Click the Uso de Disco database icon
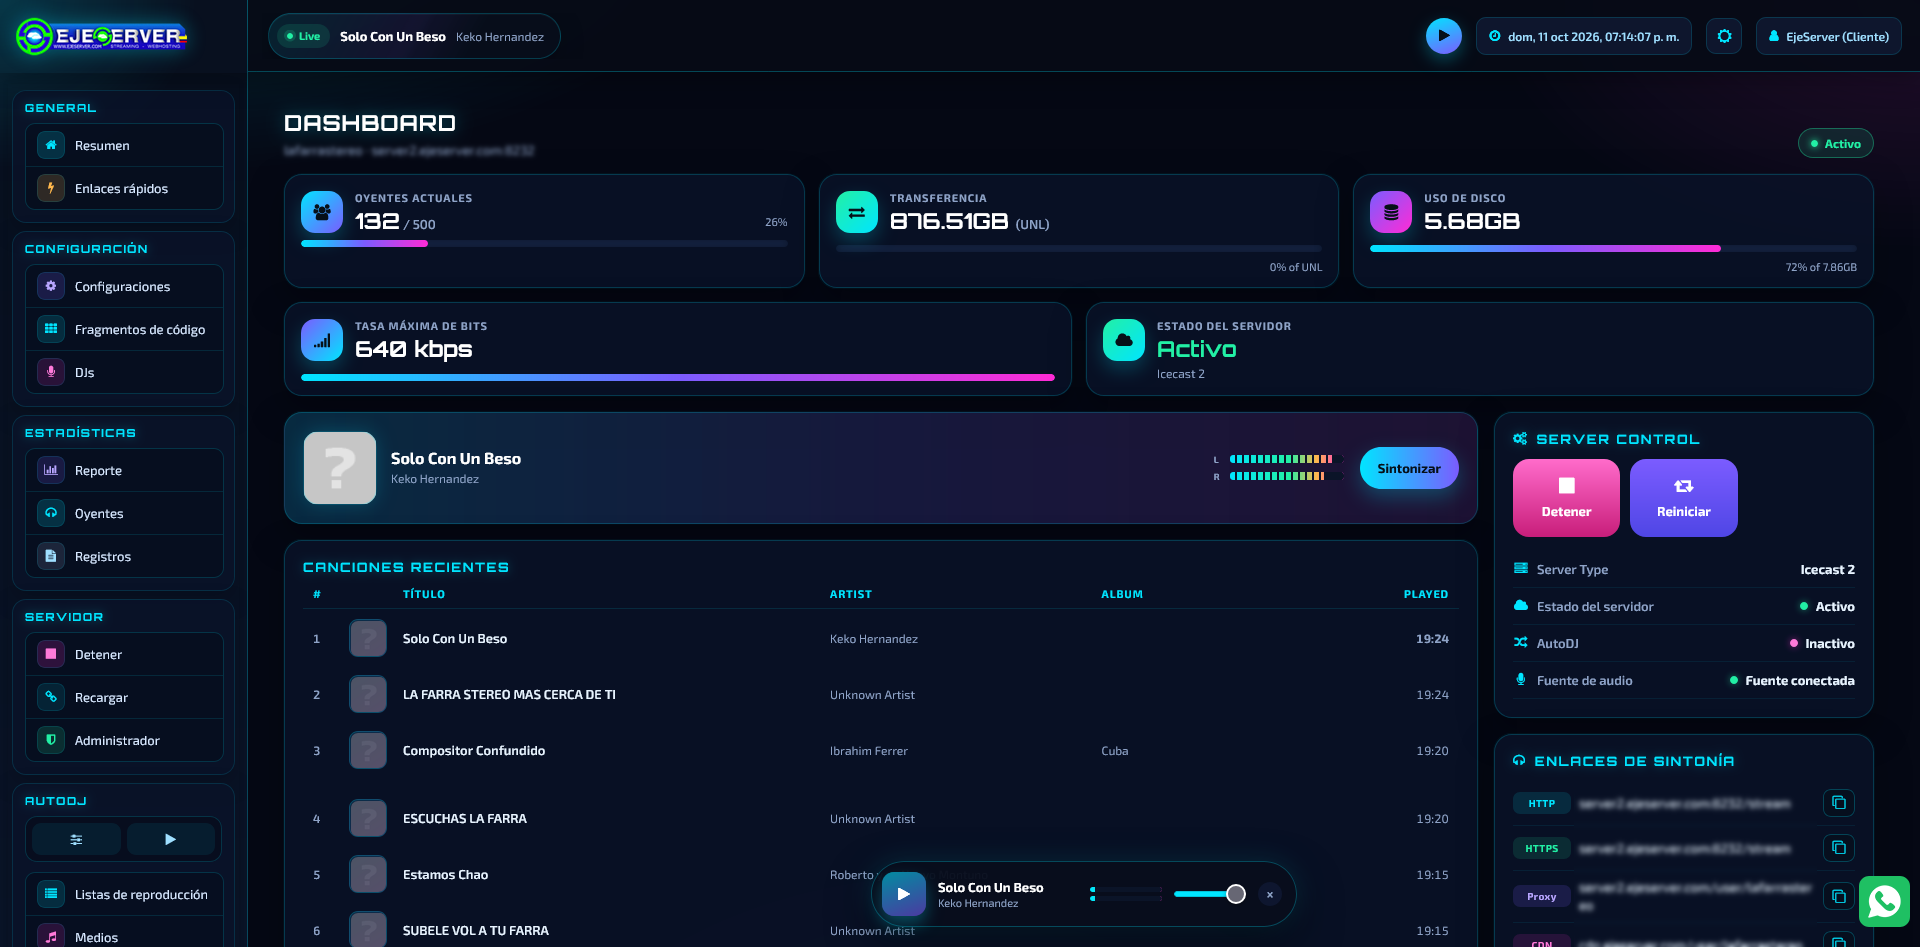This screenshot has width=1920, height=947. 1391,212
